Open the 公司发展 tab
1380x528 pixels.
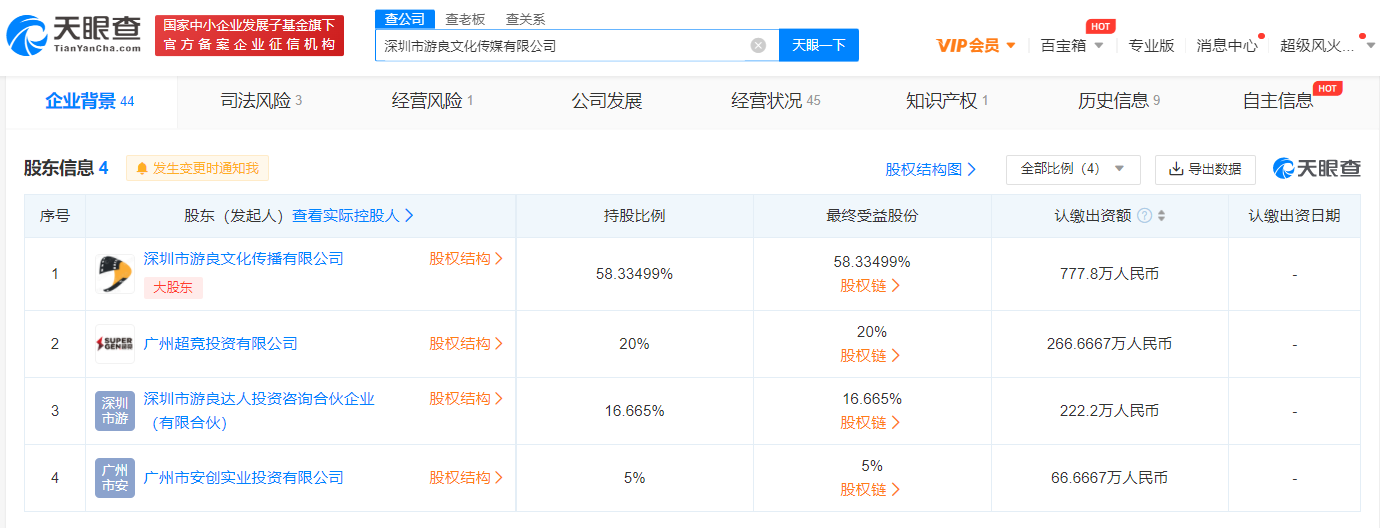click(606, 101)
